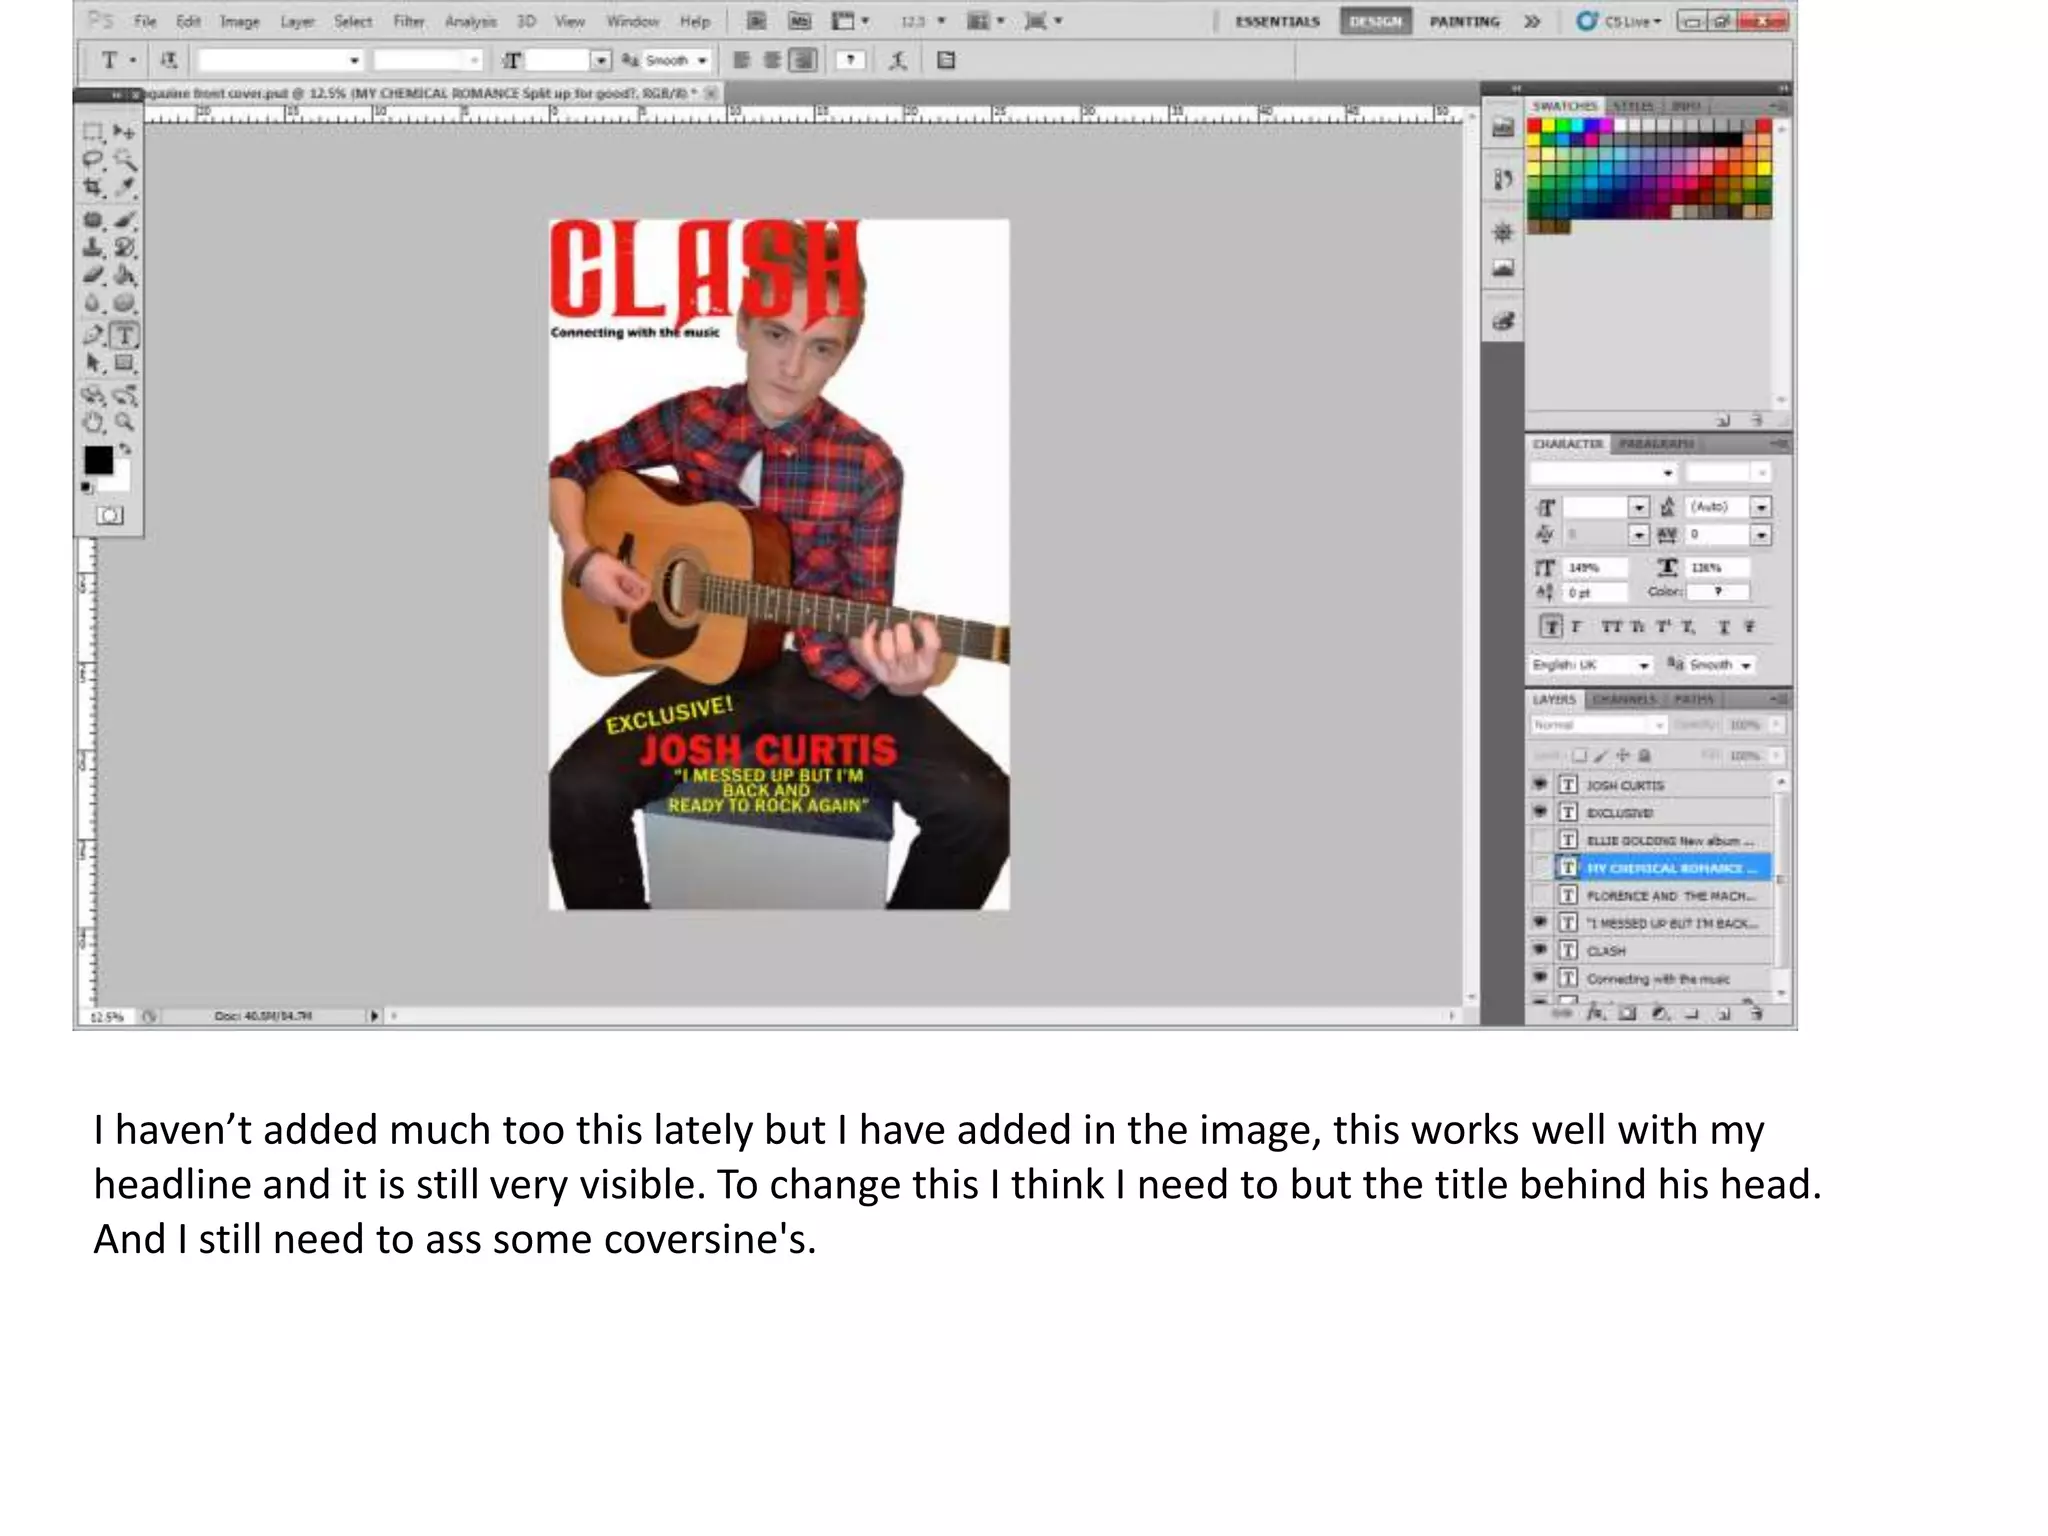Viewport: 2048px width, 1536px height.
Task: Show the MY CHEMICAL ROMANCE layer
Action: pyautogui.click(x=1540, y=867)
